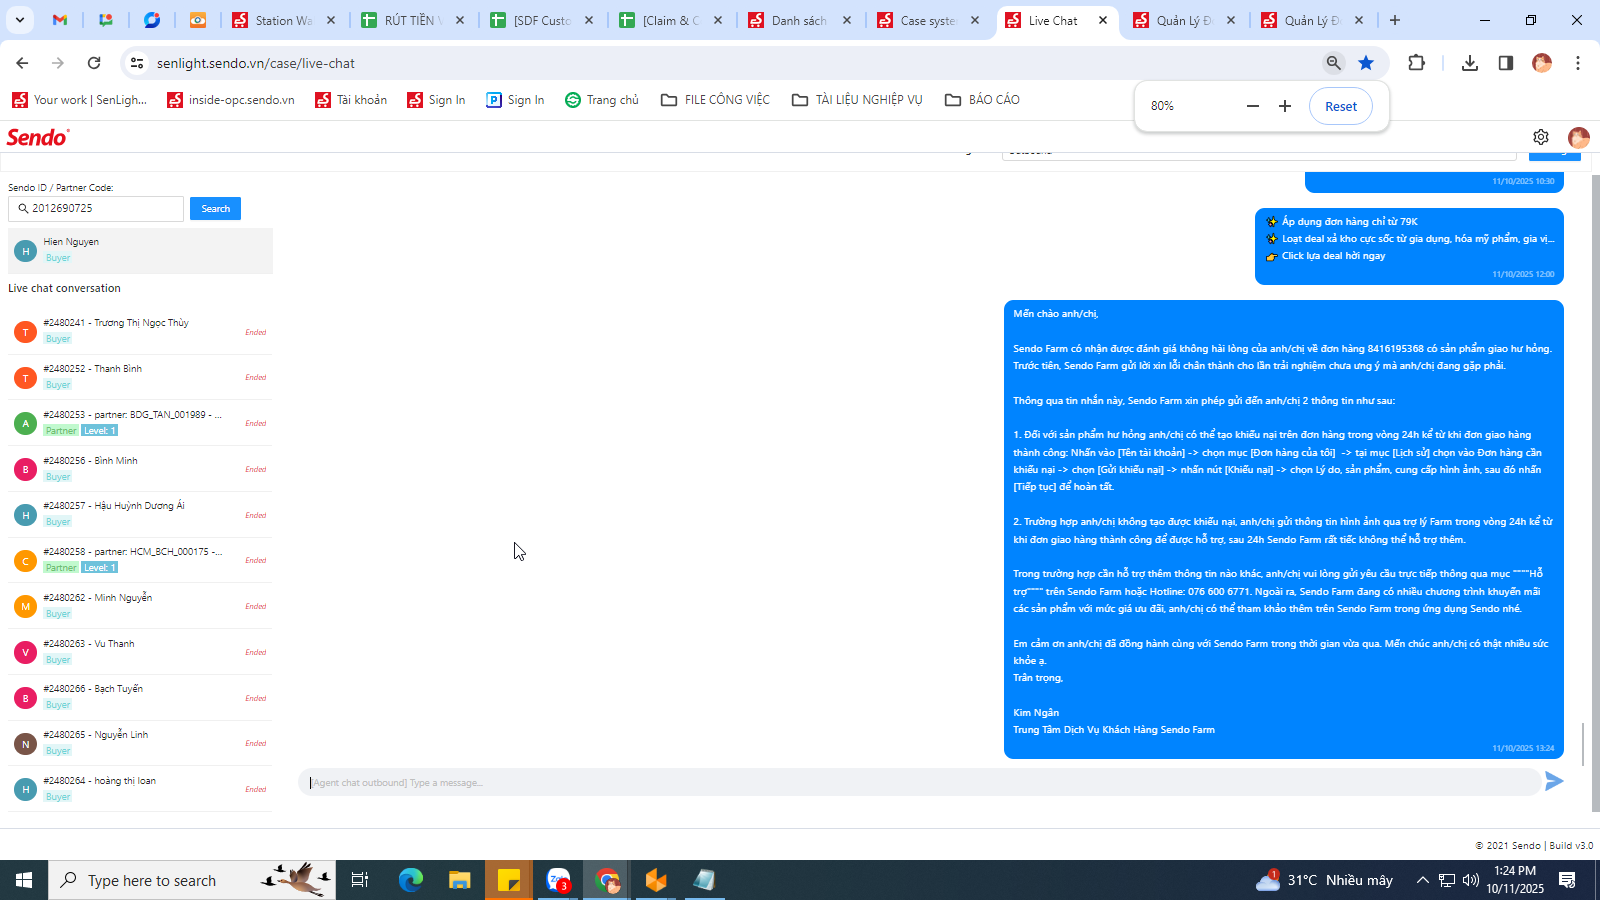1600x900 pixels.
Task: Expand the FILE CÔNG VIỆC bookmark folder
Action: (x=715, y=100)
